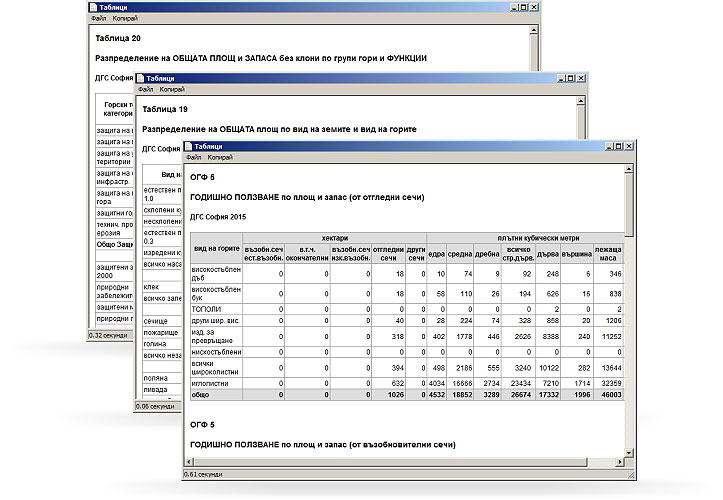Click the 'вид на горите' column header
Screen dimensions: 723x500
[x=215, y=246]
